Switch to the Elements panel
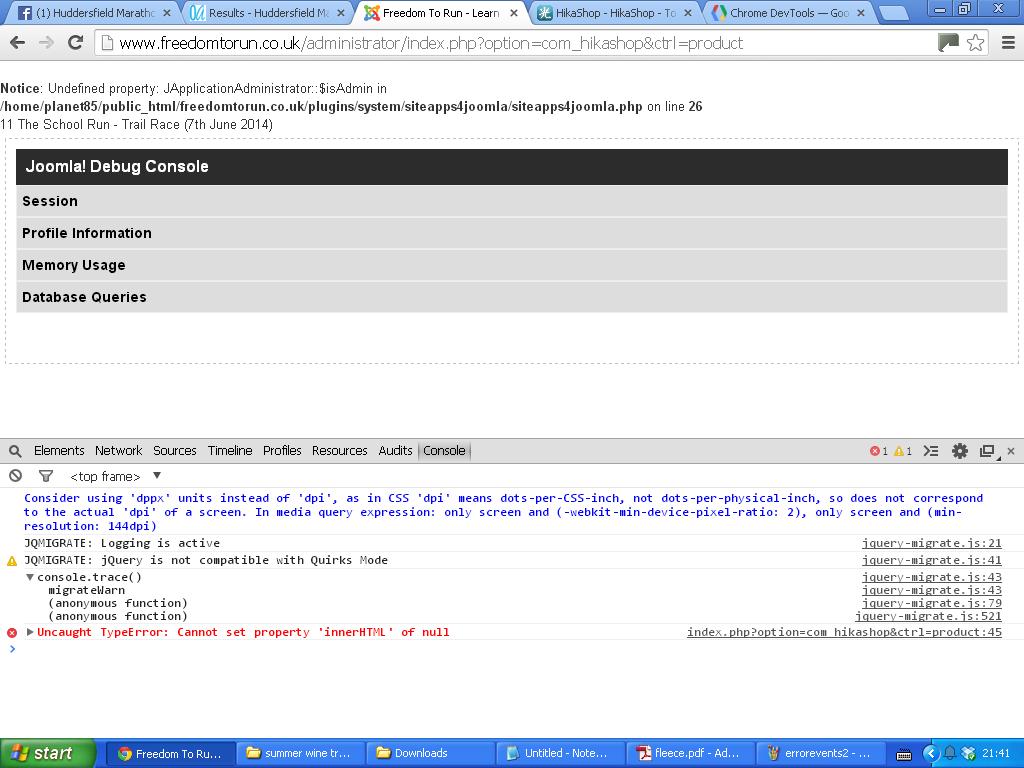The image size is (1024, 768). click(x=59, y=451)
